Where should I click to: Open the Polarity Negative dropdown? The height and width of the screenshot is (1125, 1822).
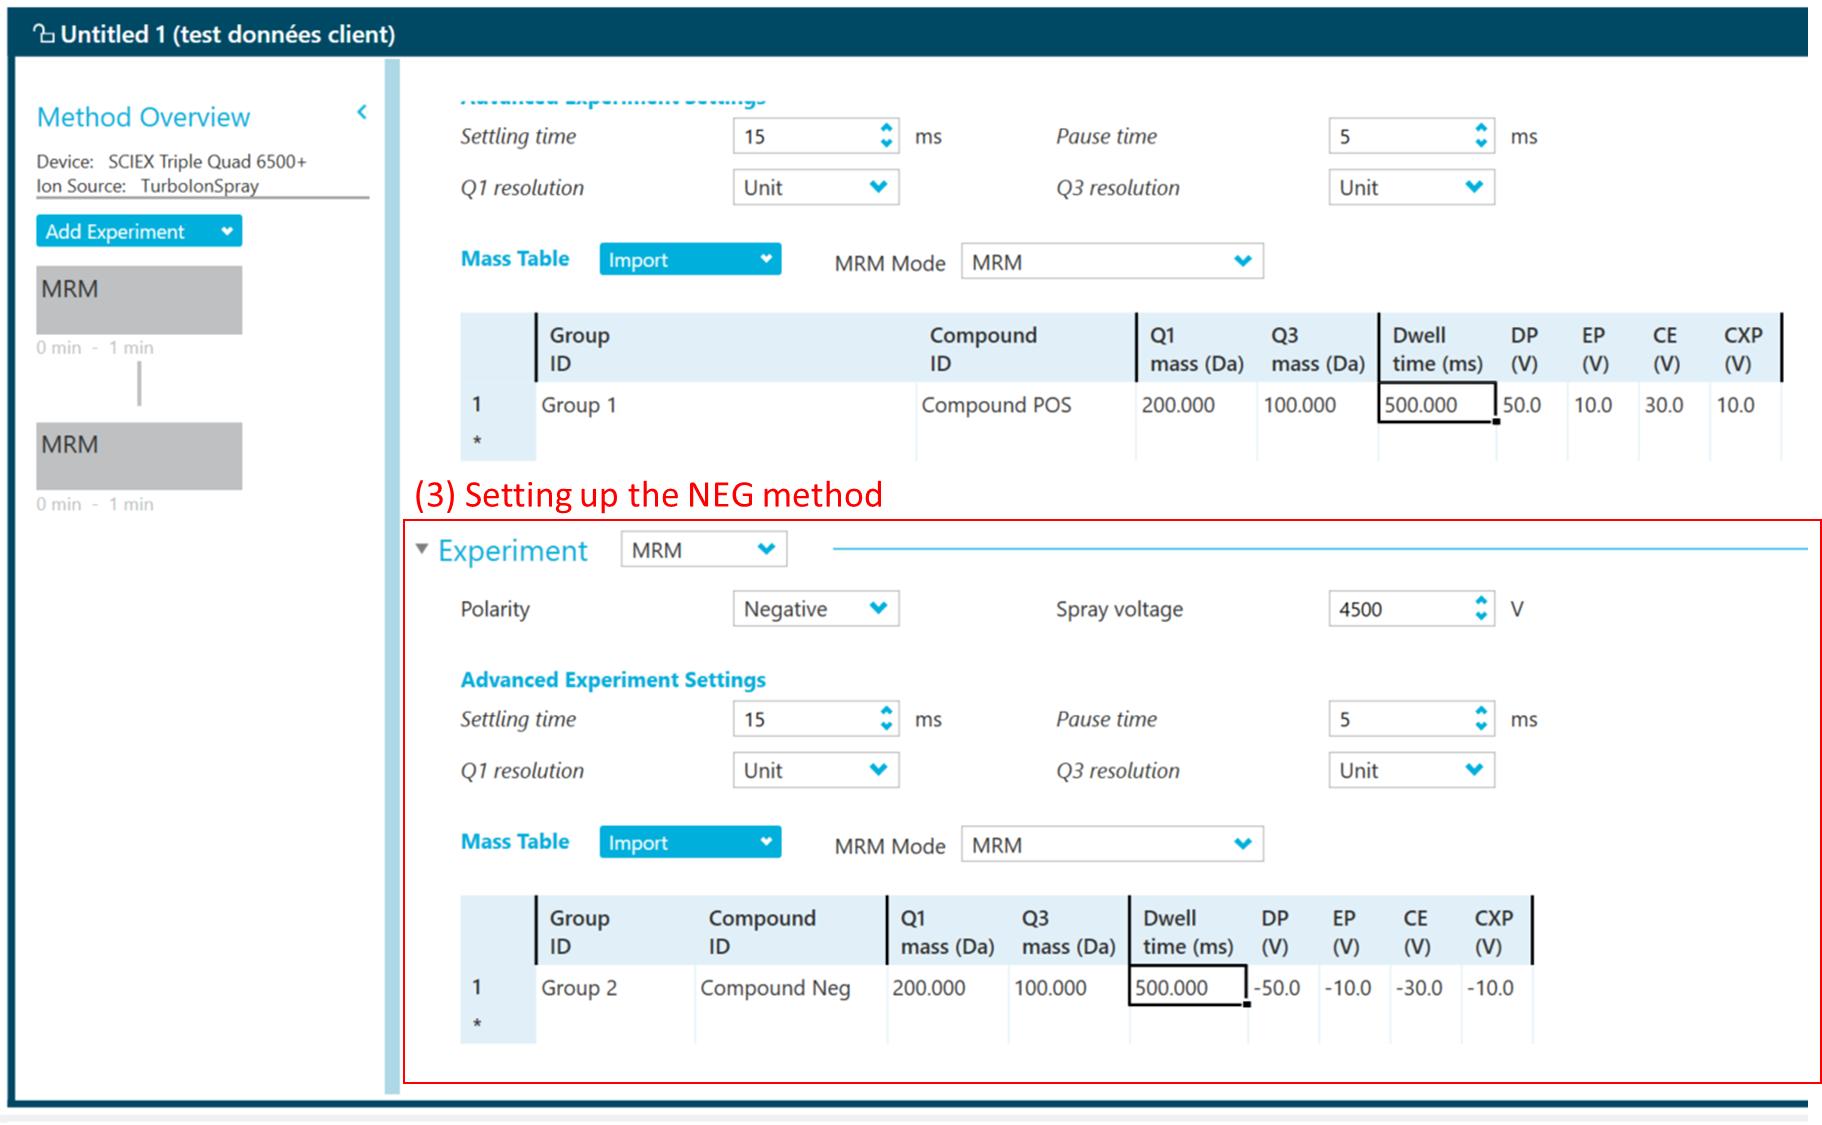[x=816, y=609]
